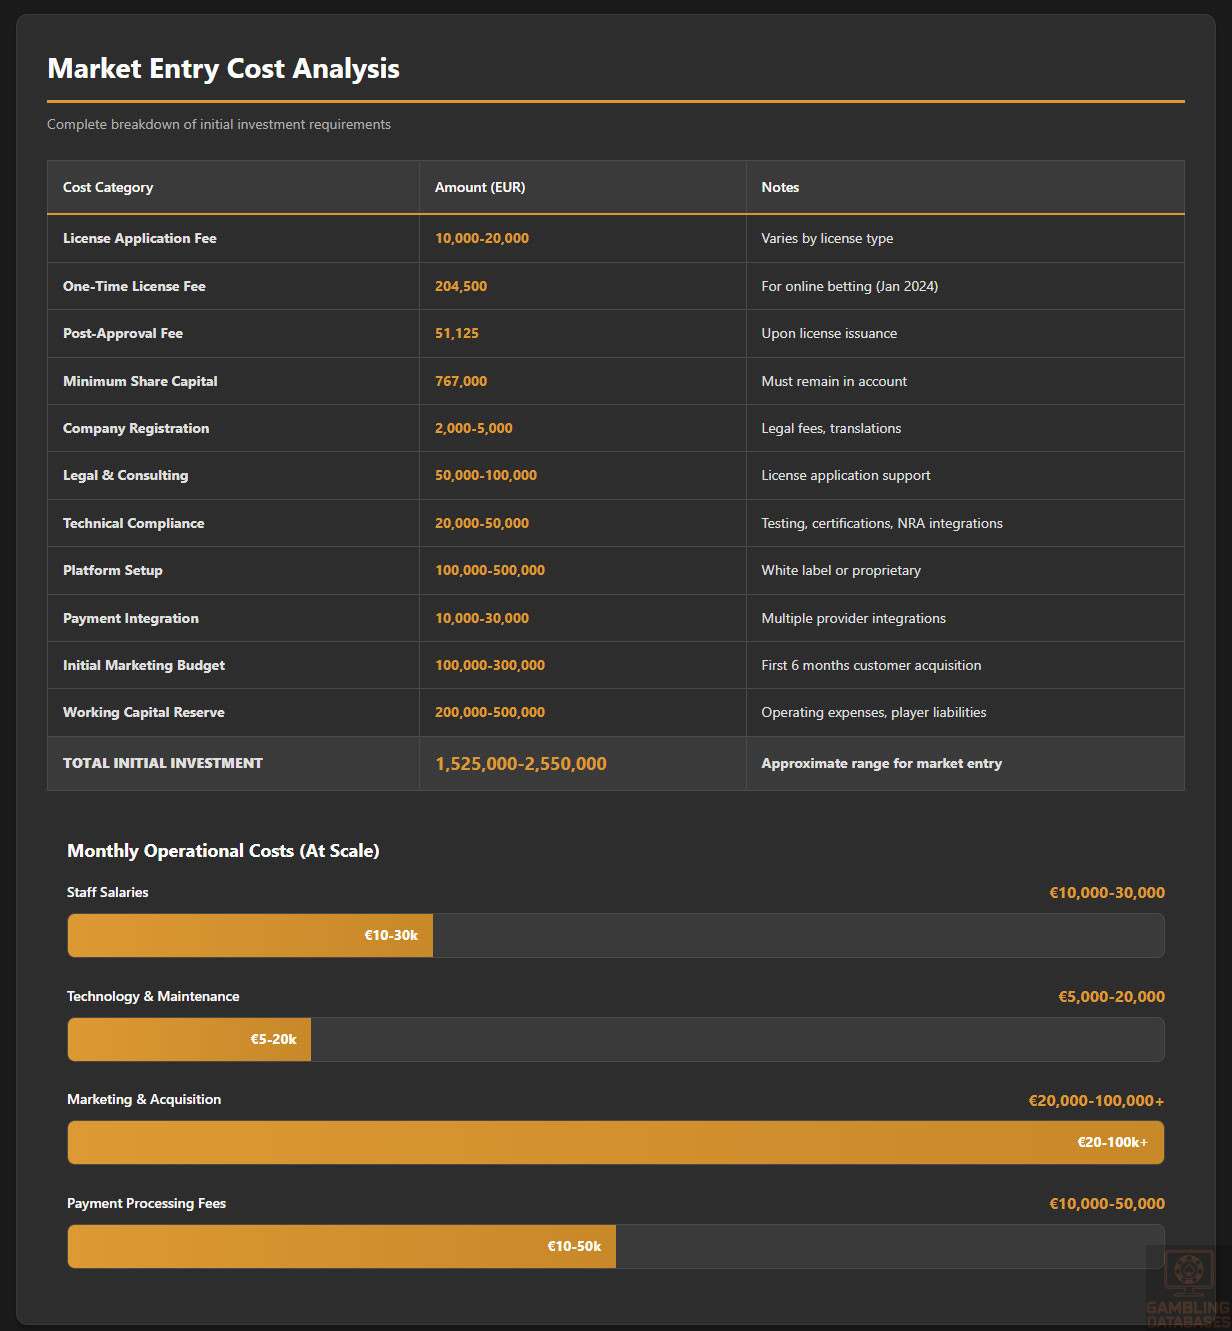
Task: Click the Cost Category column header
Action: (108, 187)
